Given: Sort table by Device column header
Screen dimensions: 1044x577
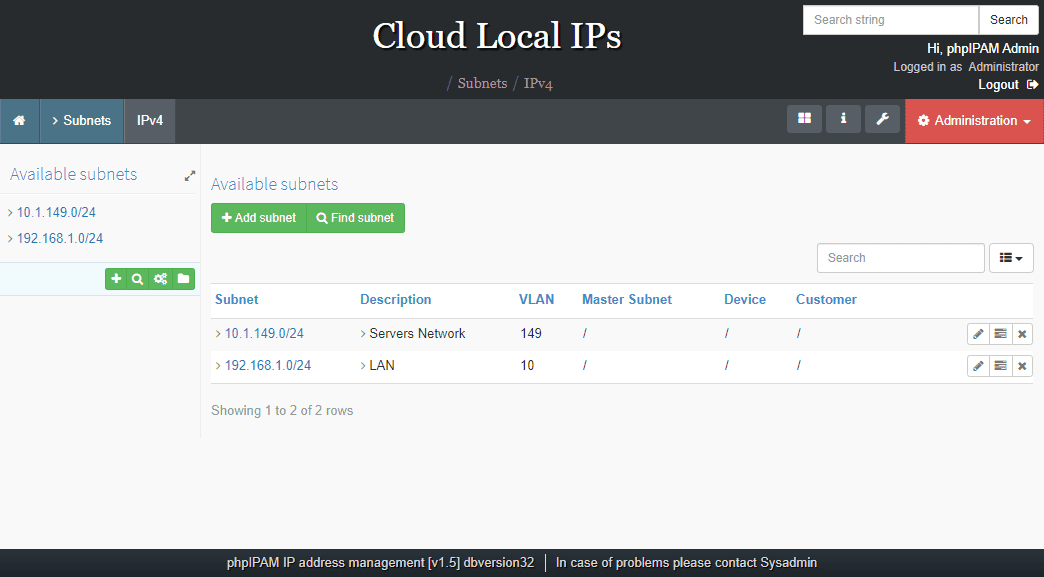Looking at the screenshot, I should (x=744, y=299).
